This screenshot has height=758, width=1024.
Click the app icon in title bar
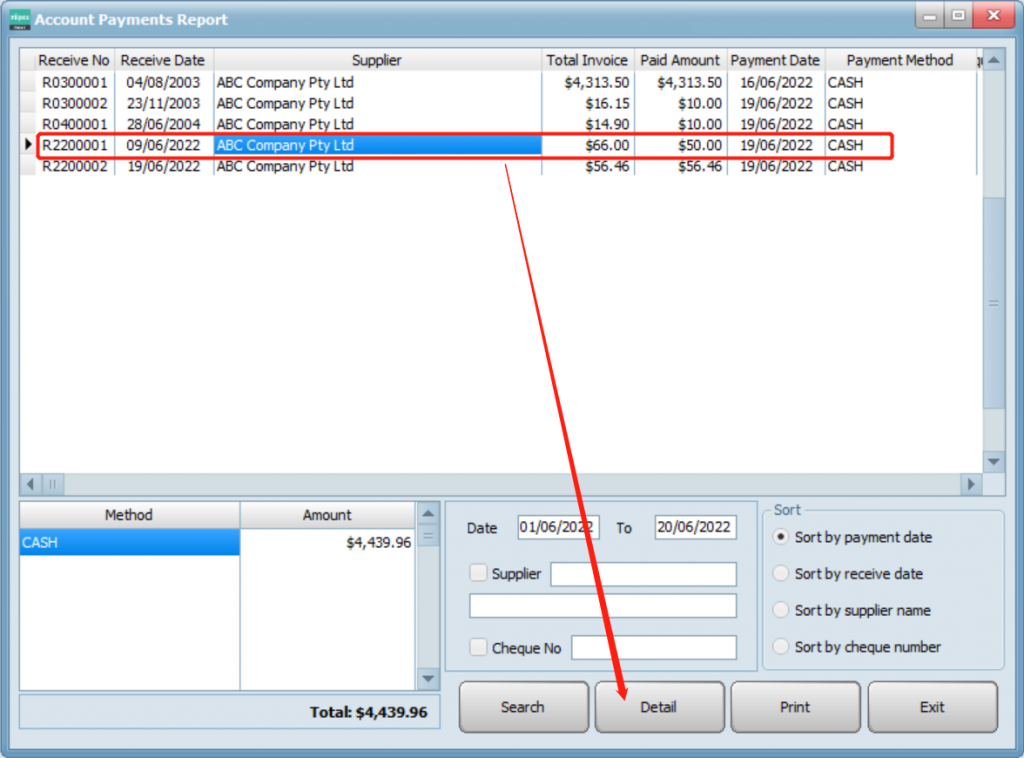19,19
